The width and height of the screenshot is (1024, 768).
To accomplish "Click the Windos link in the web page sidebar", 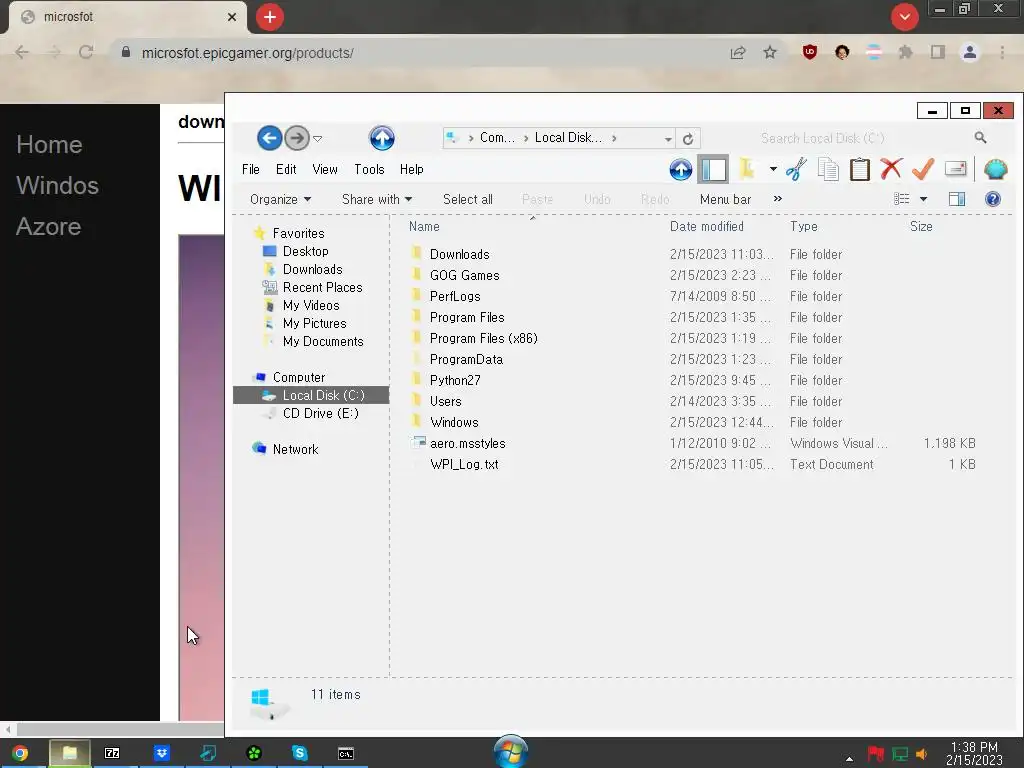I will [x=57, y=185].
